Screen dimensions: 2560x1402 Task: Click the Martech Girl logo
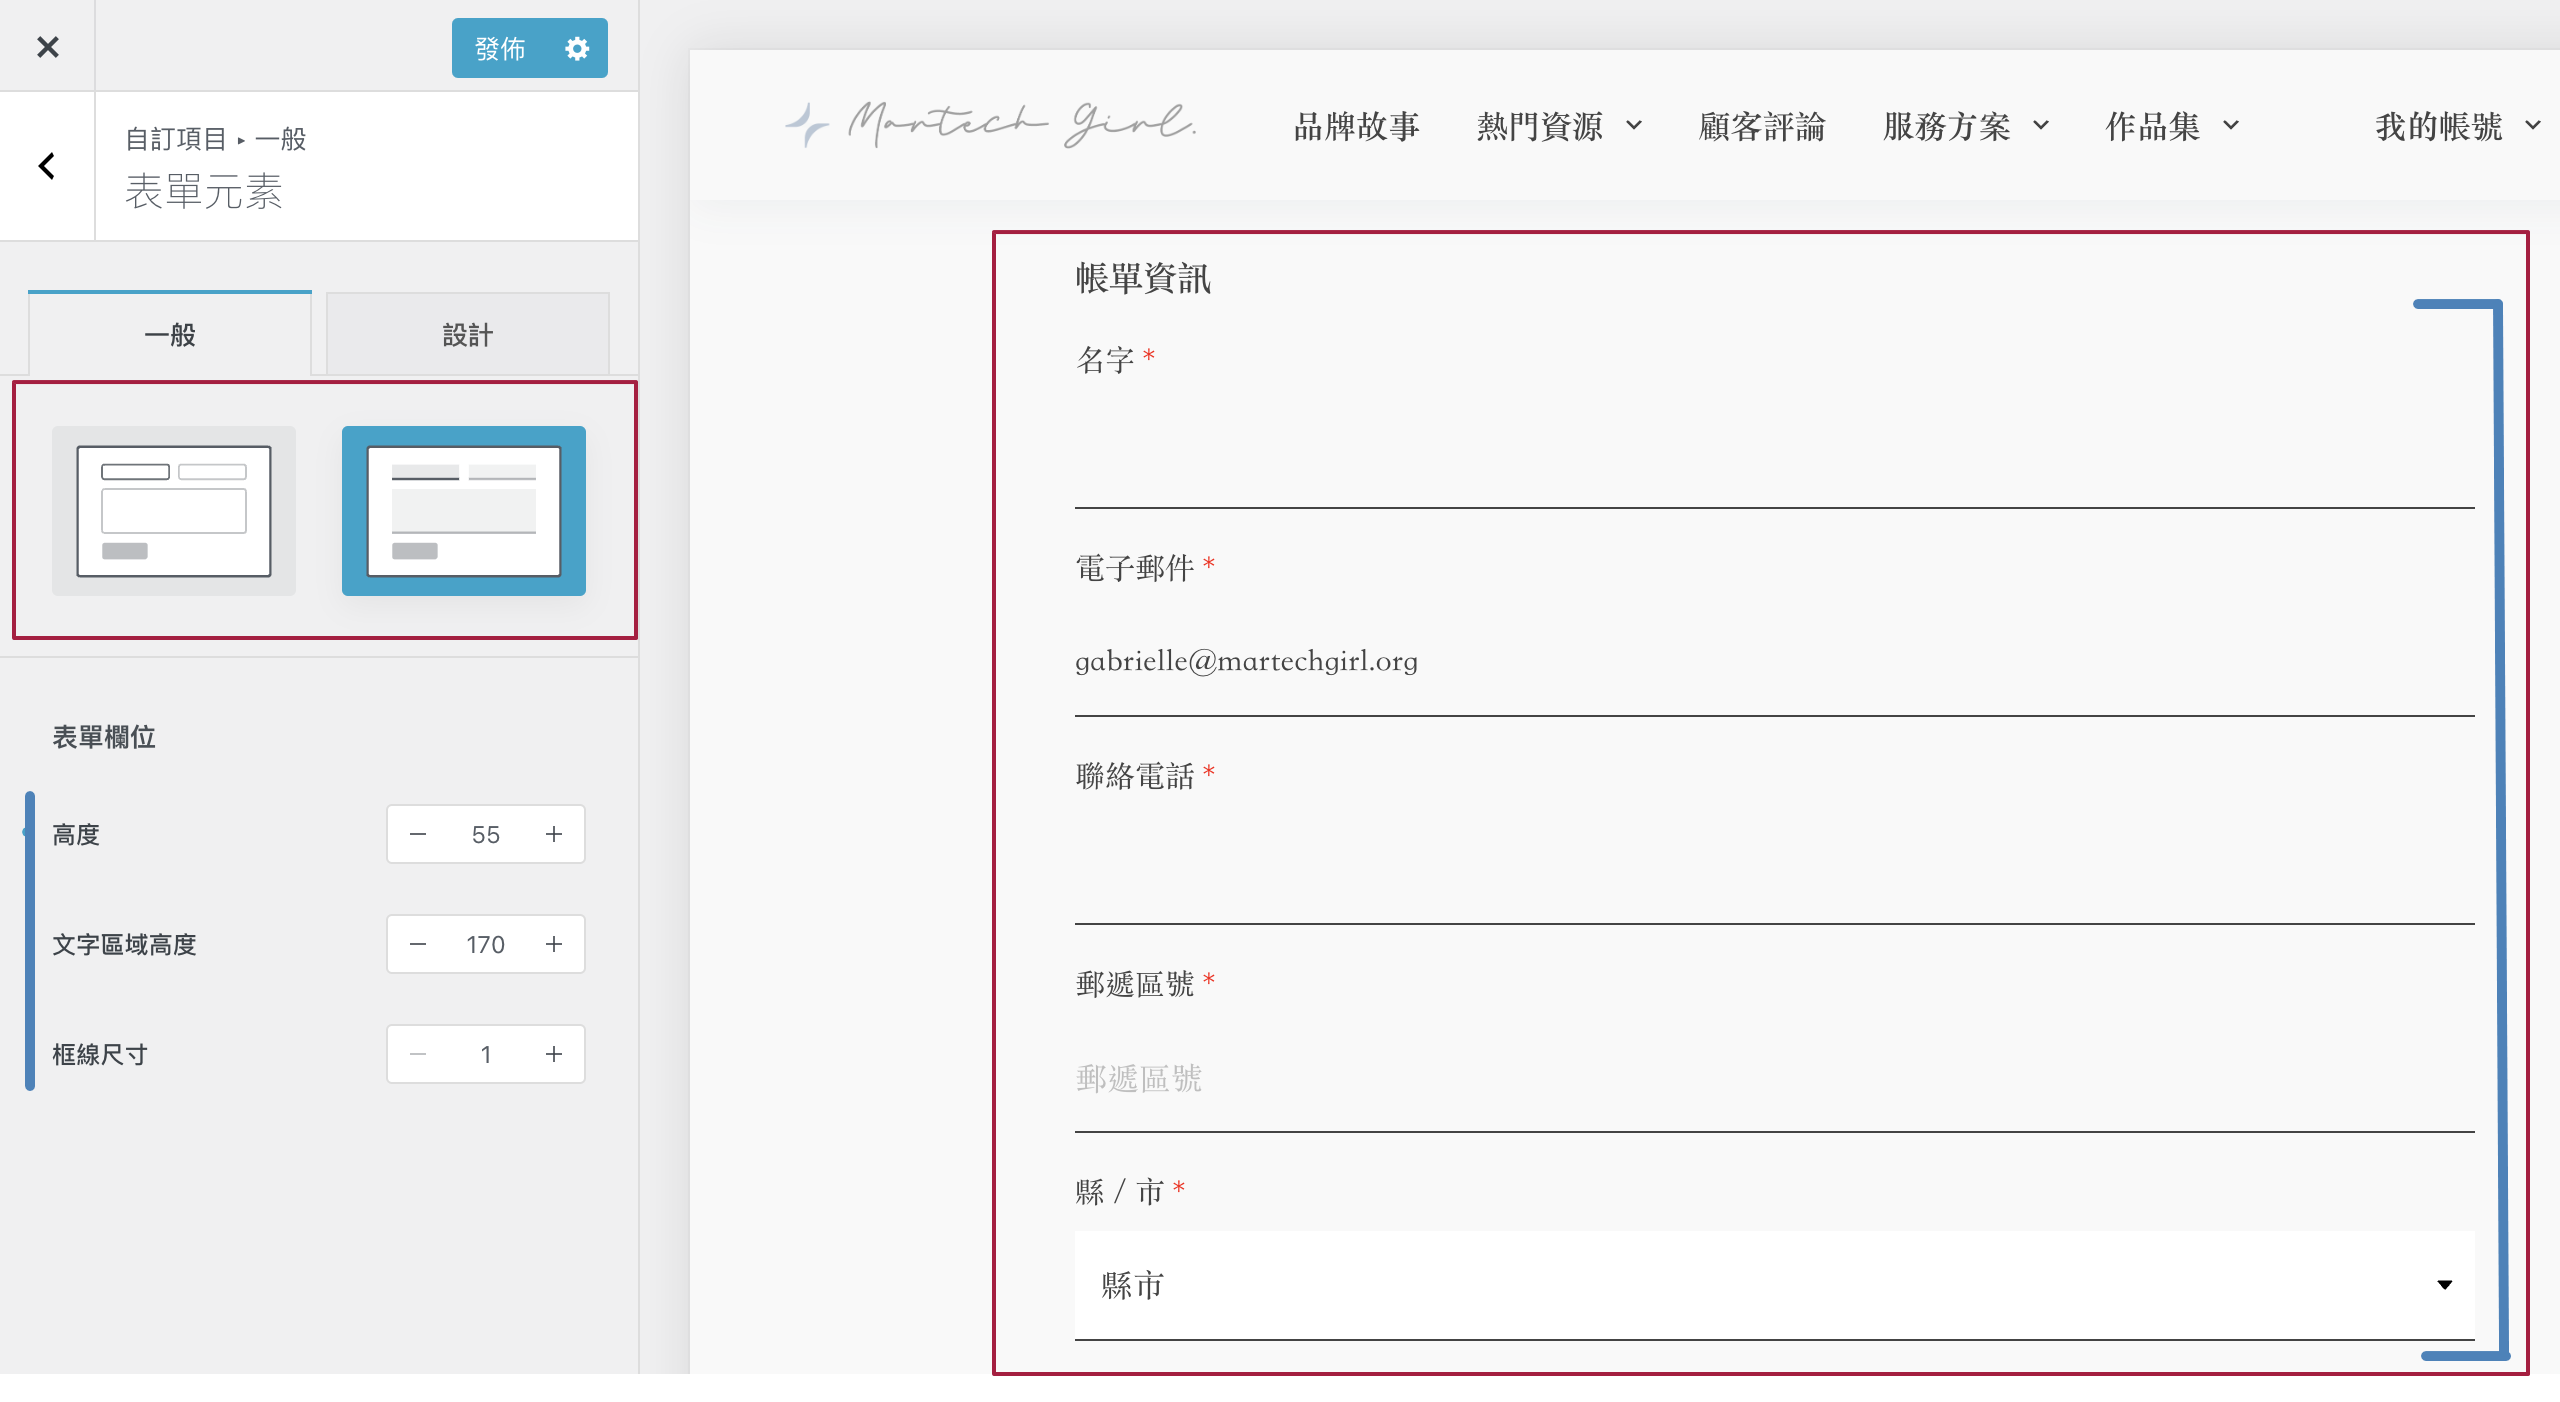tap(991, 125)
